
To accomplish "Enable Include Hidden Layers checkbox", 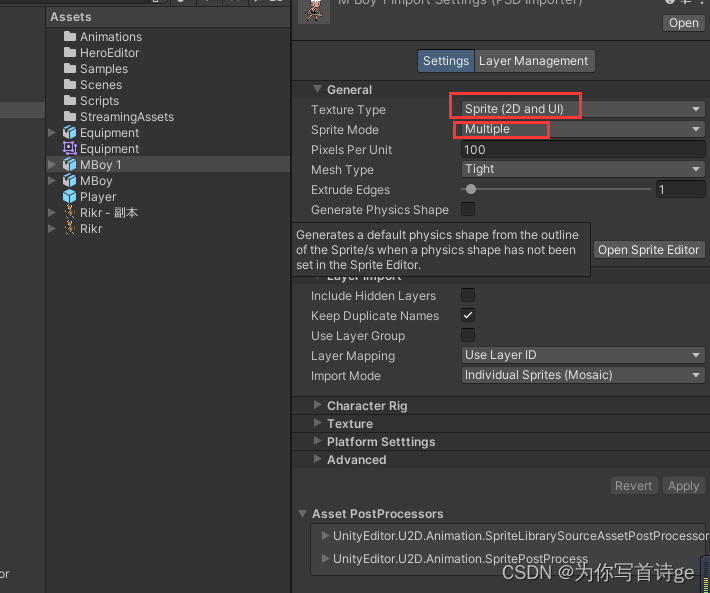I will (468, 295).
